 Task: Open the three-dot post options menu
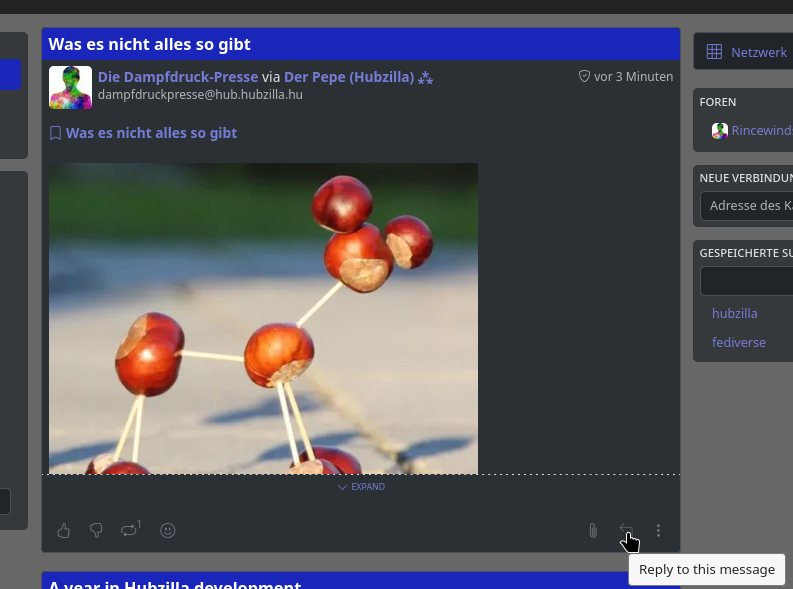pyautogui.click(x=658, y=531)
